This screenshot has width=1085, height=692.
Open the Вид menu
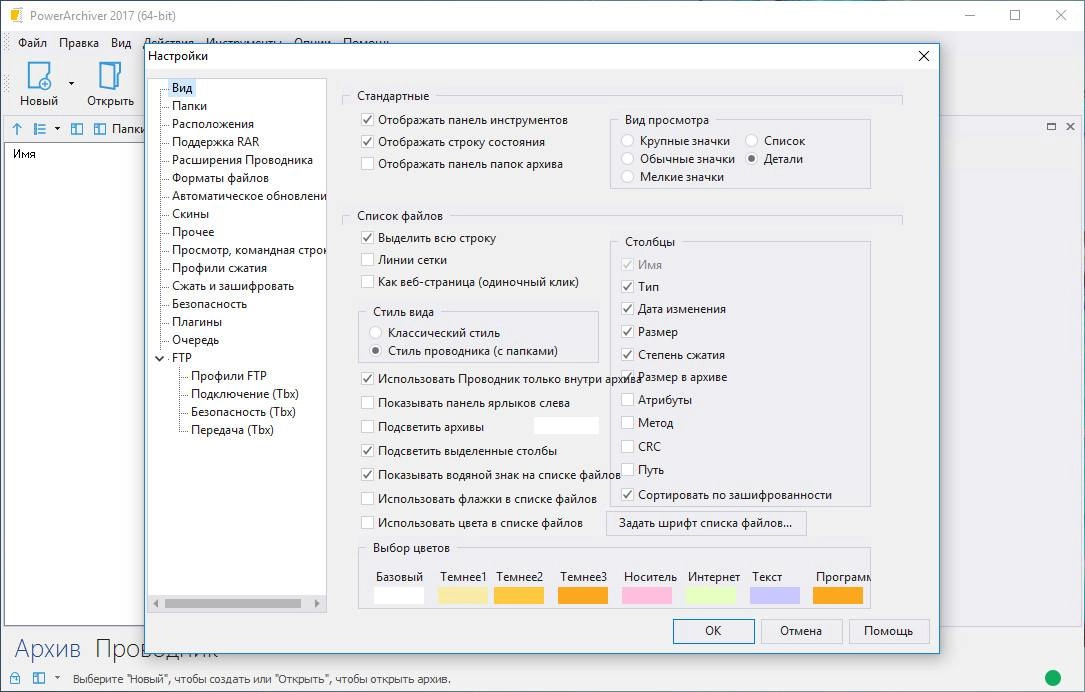pos(121,43)
